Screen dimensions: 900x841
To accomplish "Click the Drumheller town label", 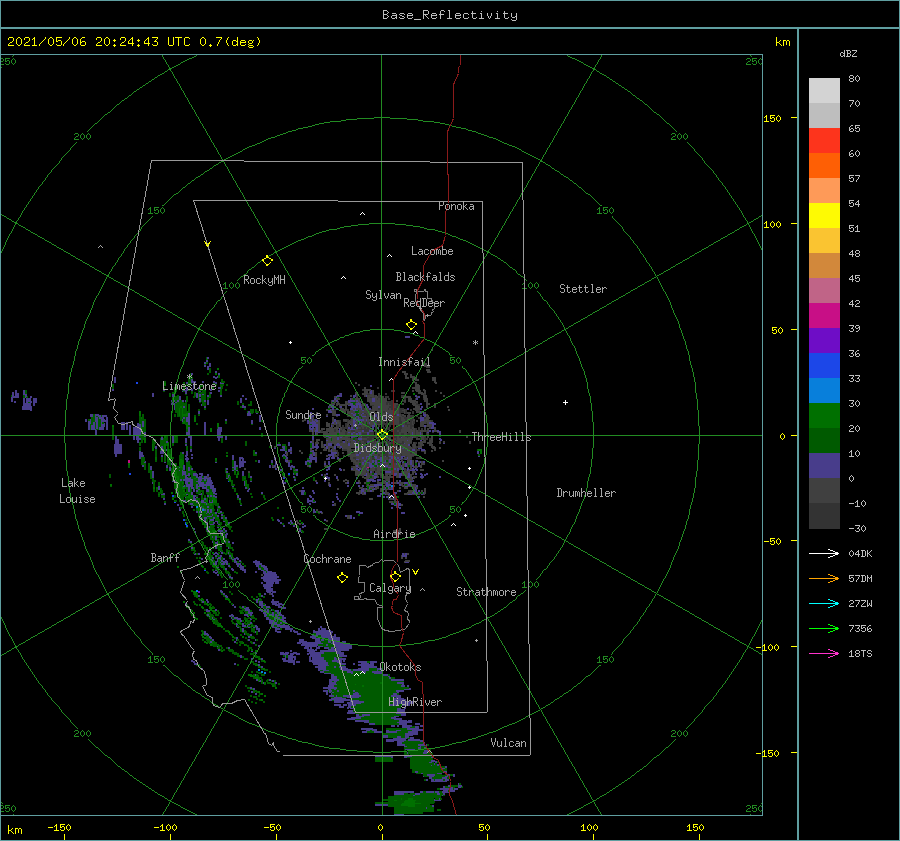I will [x=586, y=493].
